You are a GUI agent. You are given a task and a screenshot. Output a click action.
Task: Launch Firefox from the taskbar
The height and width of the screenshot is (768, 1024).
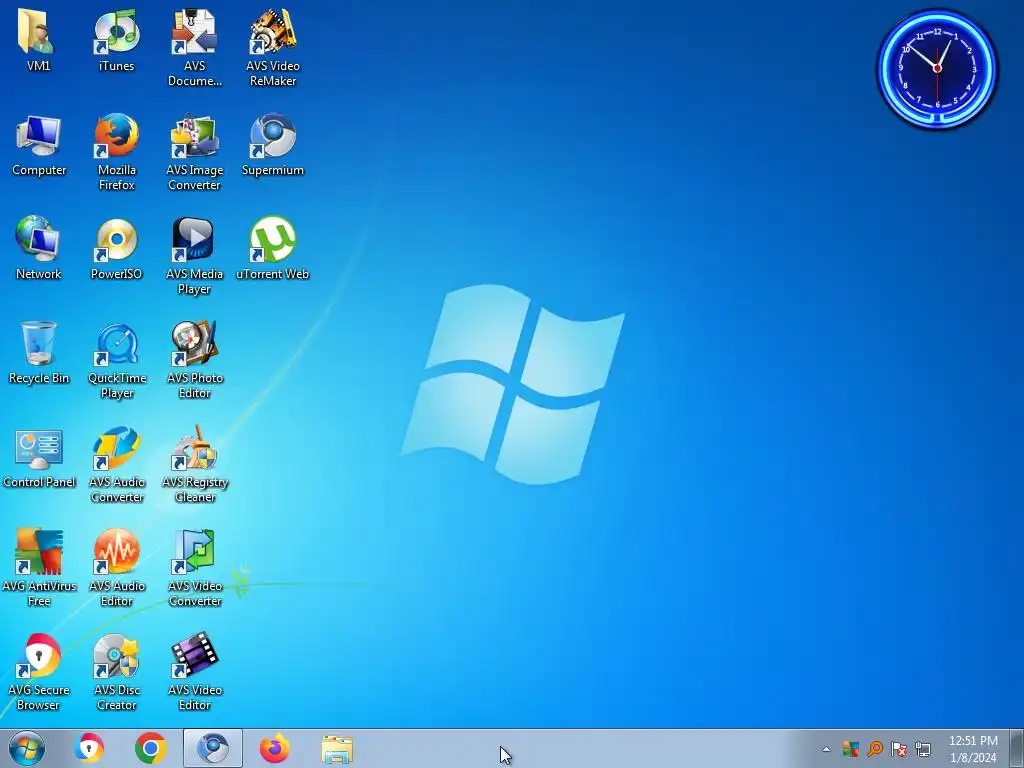[x=275, y=748]
